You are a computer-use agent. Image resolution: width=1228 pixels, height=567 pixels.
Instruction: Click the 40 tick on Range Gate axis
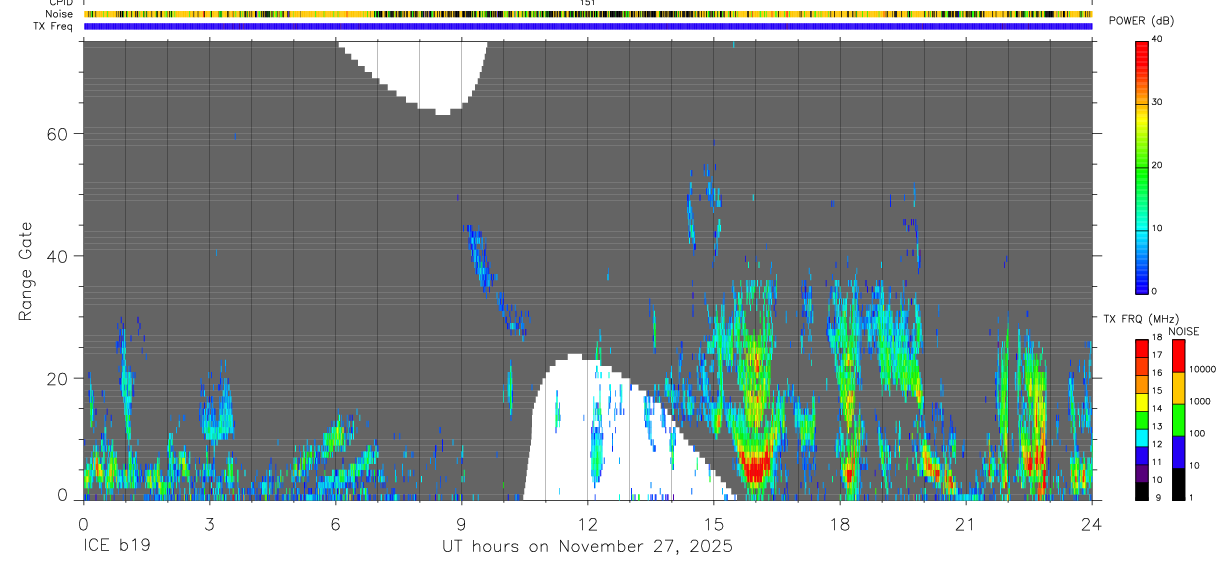(x=59, y=256)
